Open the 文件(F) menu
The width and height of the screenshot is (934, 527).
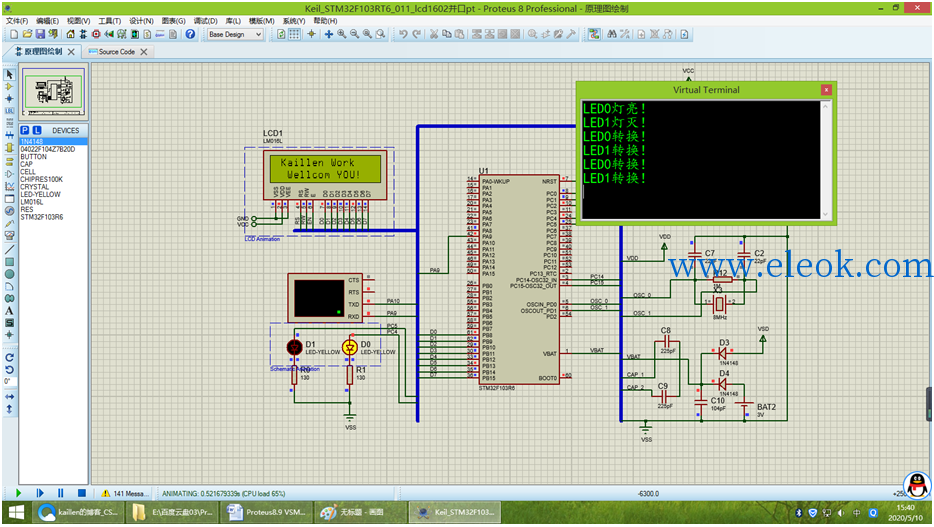click(x=17, y=21)
